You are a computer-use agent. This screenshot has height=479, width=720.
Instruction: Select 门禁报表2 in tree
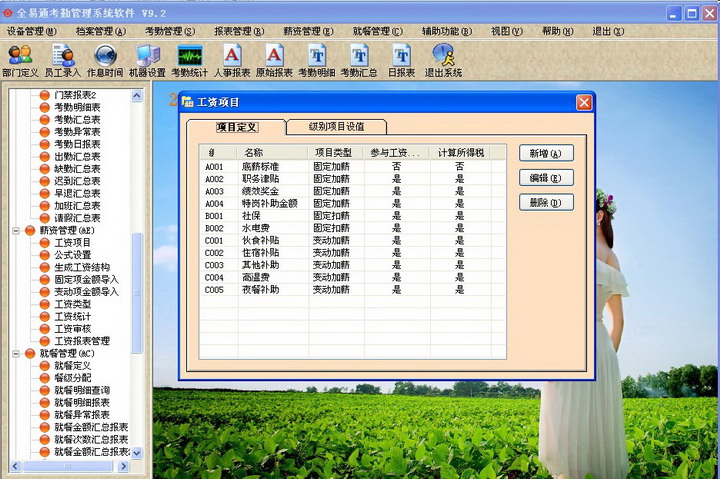(x=75, y=95)
